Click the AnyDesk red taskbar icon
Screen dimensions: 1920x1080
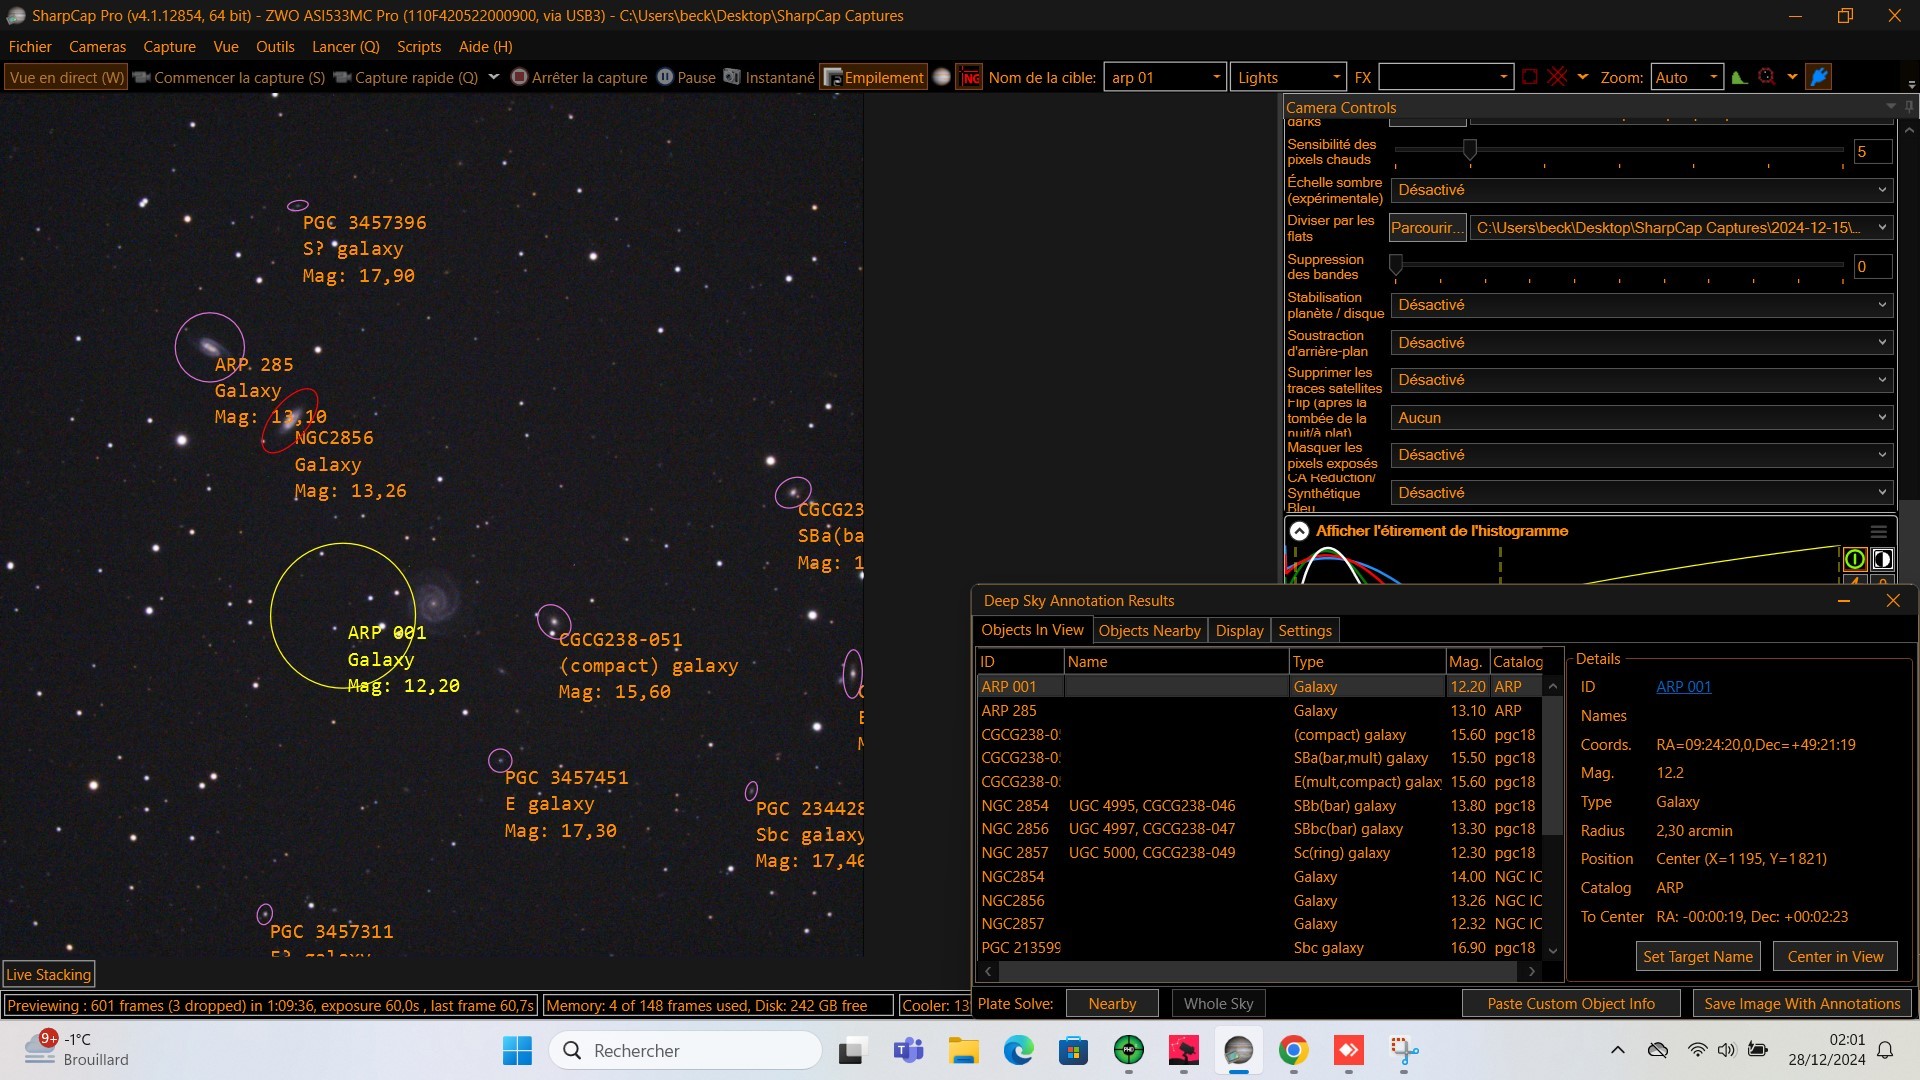point(1348,1050)
